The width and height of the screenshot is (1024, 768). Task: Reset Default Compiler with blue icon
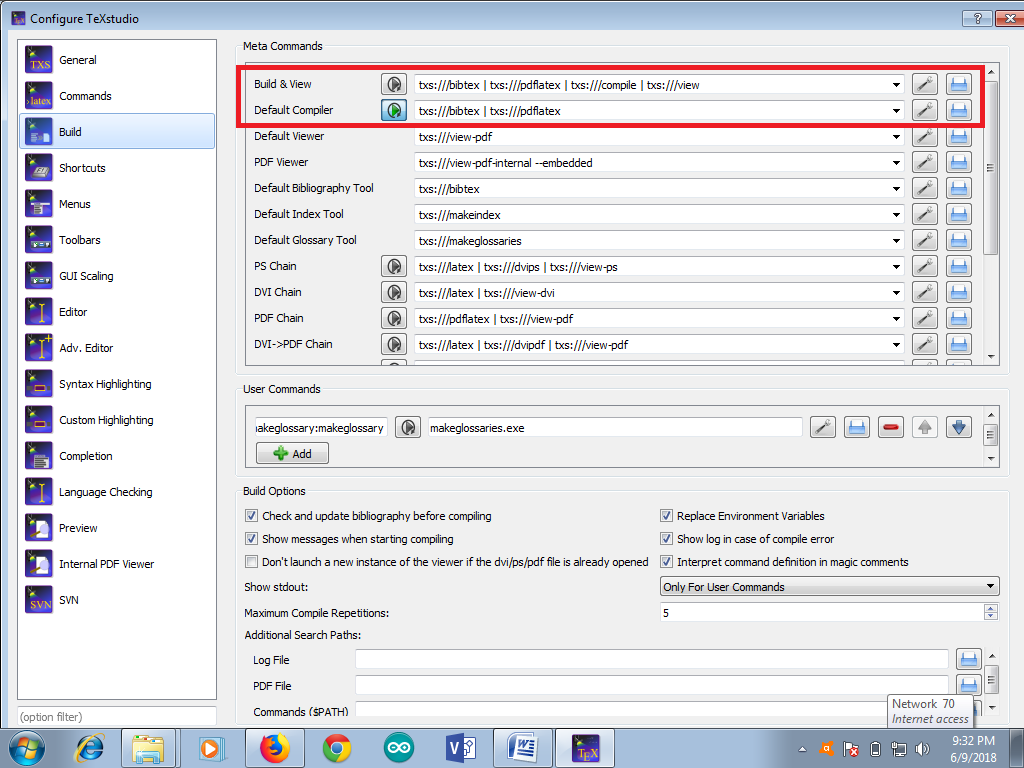click(959, 110)
